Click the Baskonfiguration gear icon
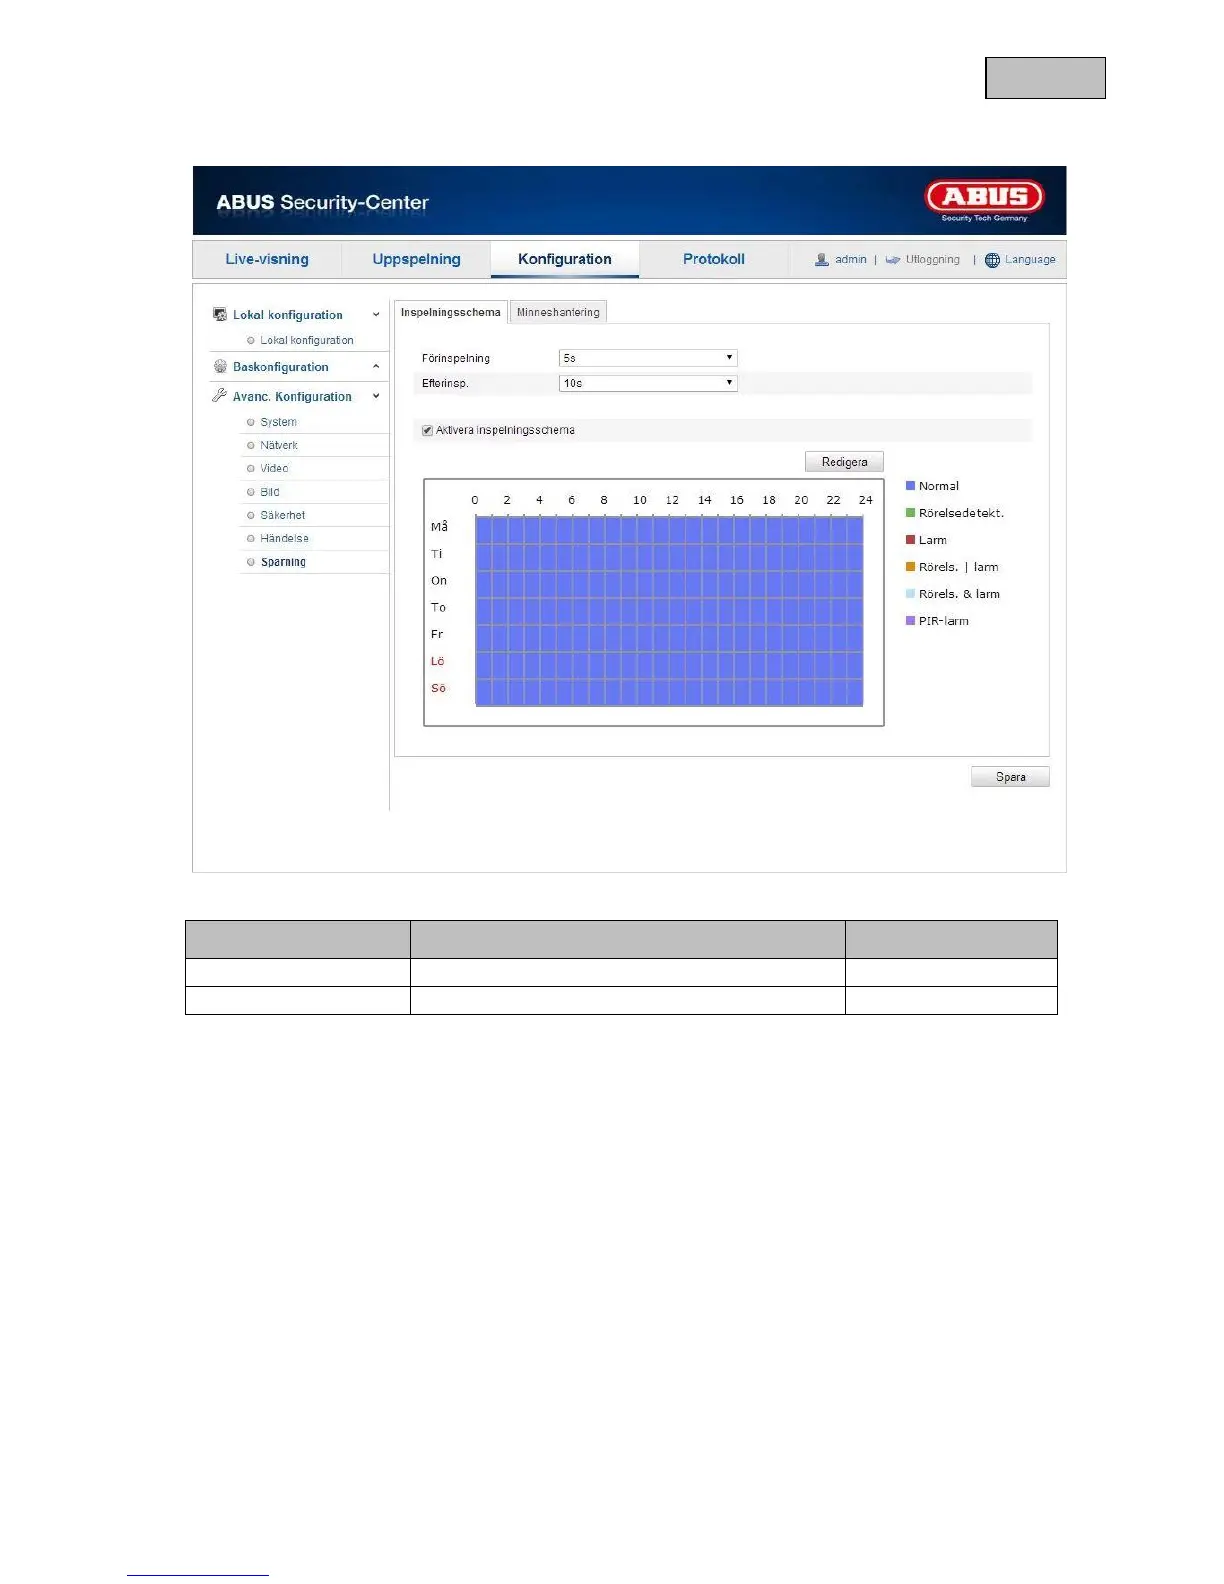 [220, 367]
